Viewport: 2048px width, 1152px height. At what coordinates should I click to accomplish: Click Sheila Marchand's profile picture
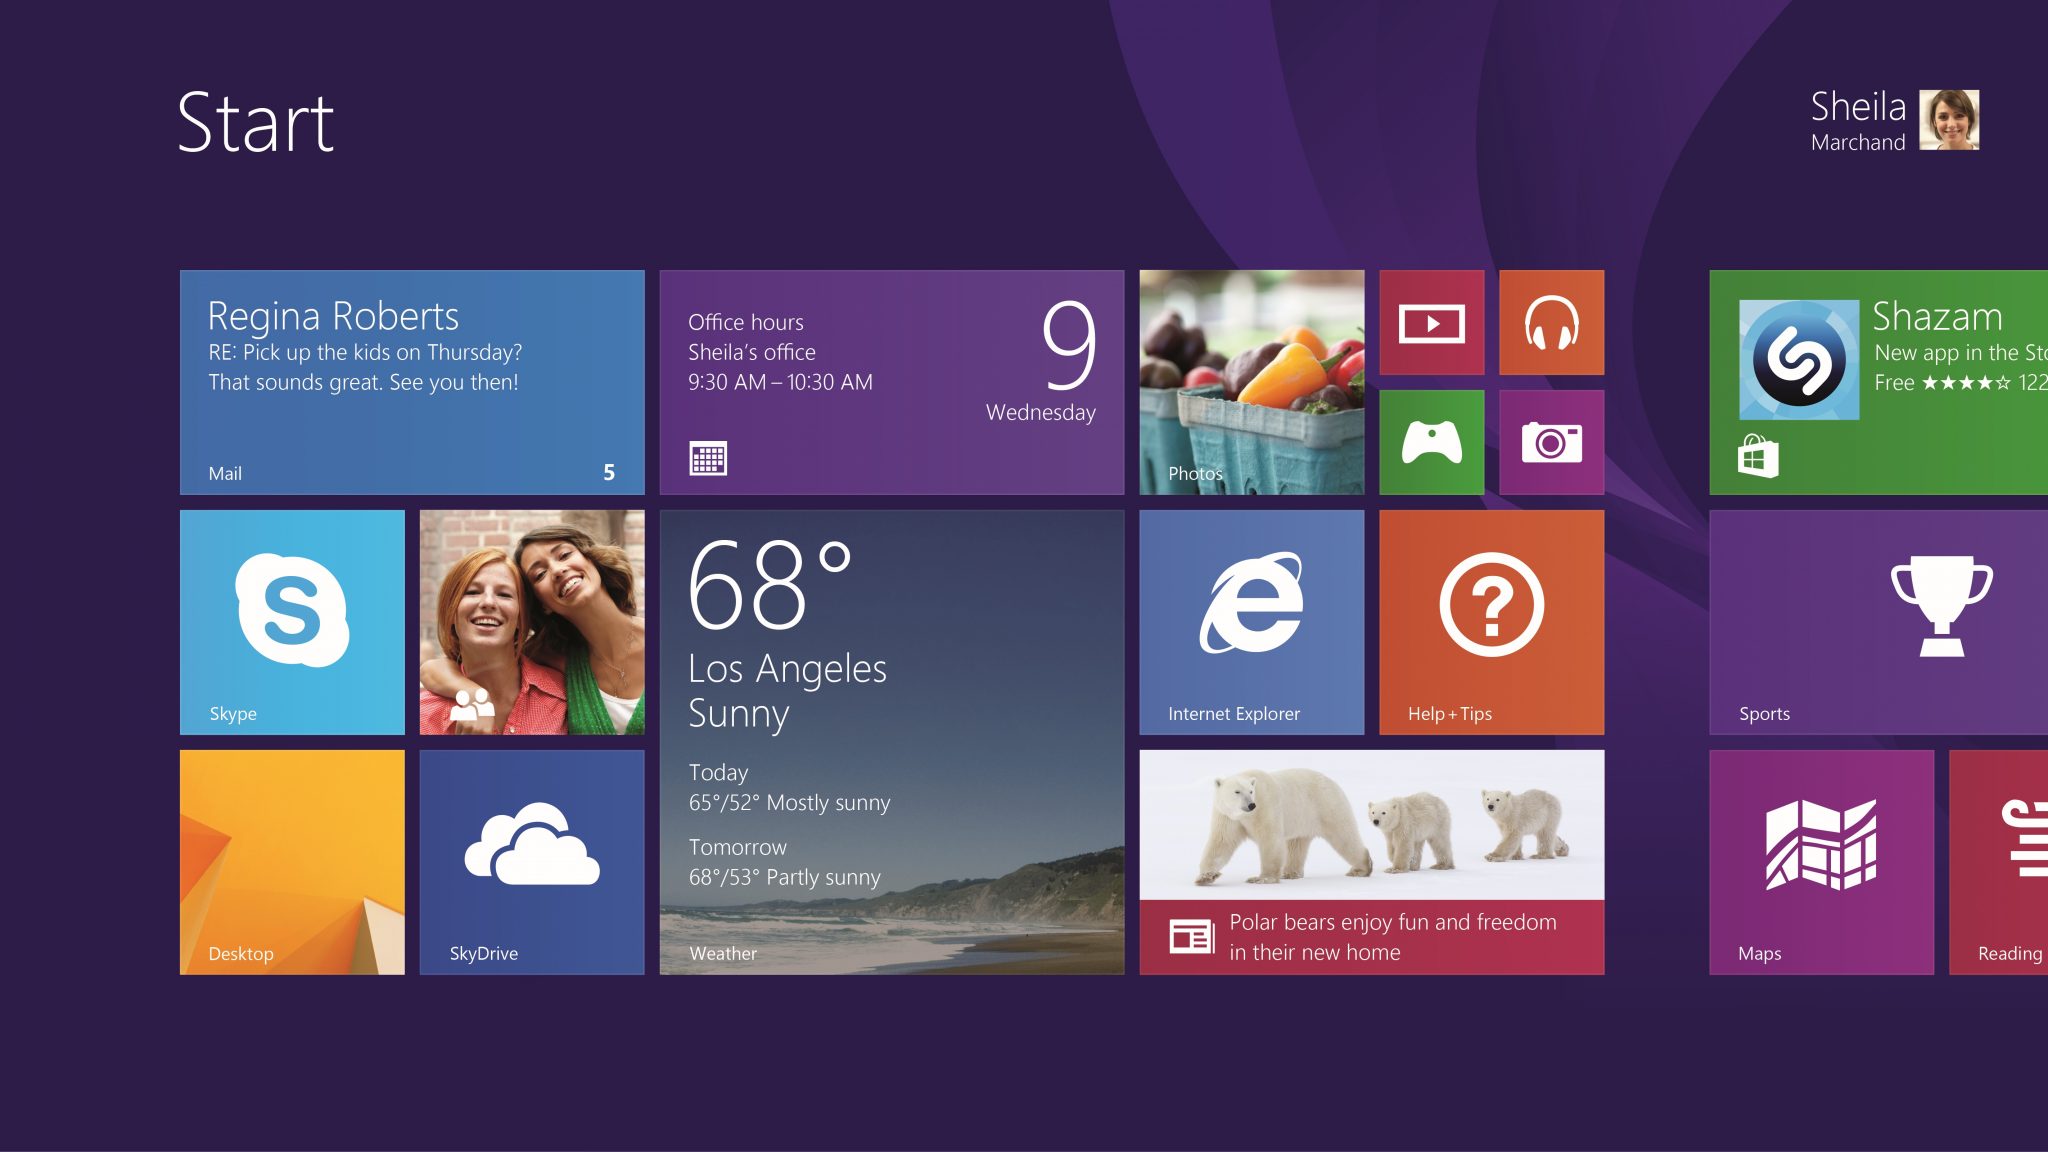click(x=1948, y=120)
